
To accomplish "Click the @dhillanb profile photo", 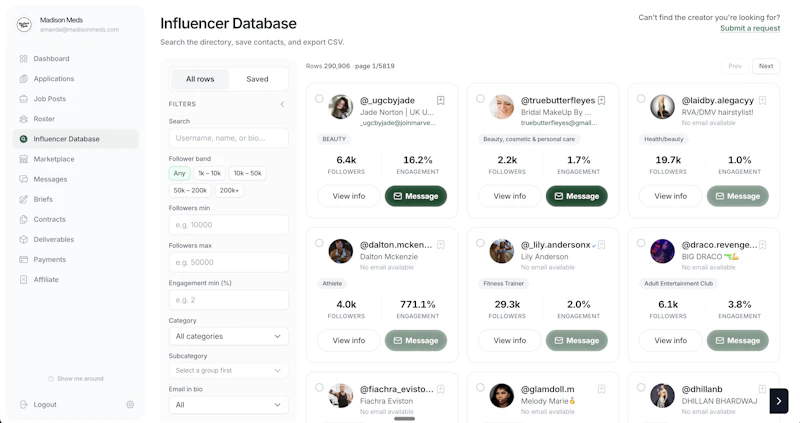I will tap(662, 395).
